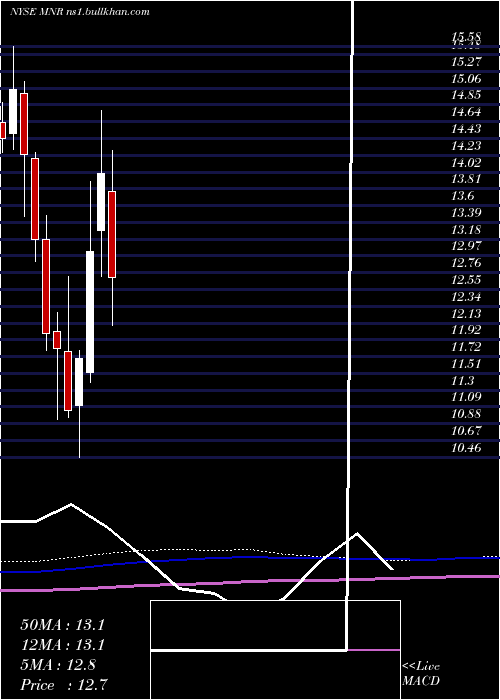Click the long red candlestick ending near 11.92
This screenshot has width=500, height=700.
(x=46, y=286)
